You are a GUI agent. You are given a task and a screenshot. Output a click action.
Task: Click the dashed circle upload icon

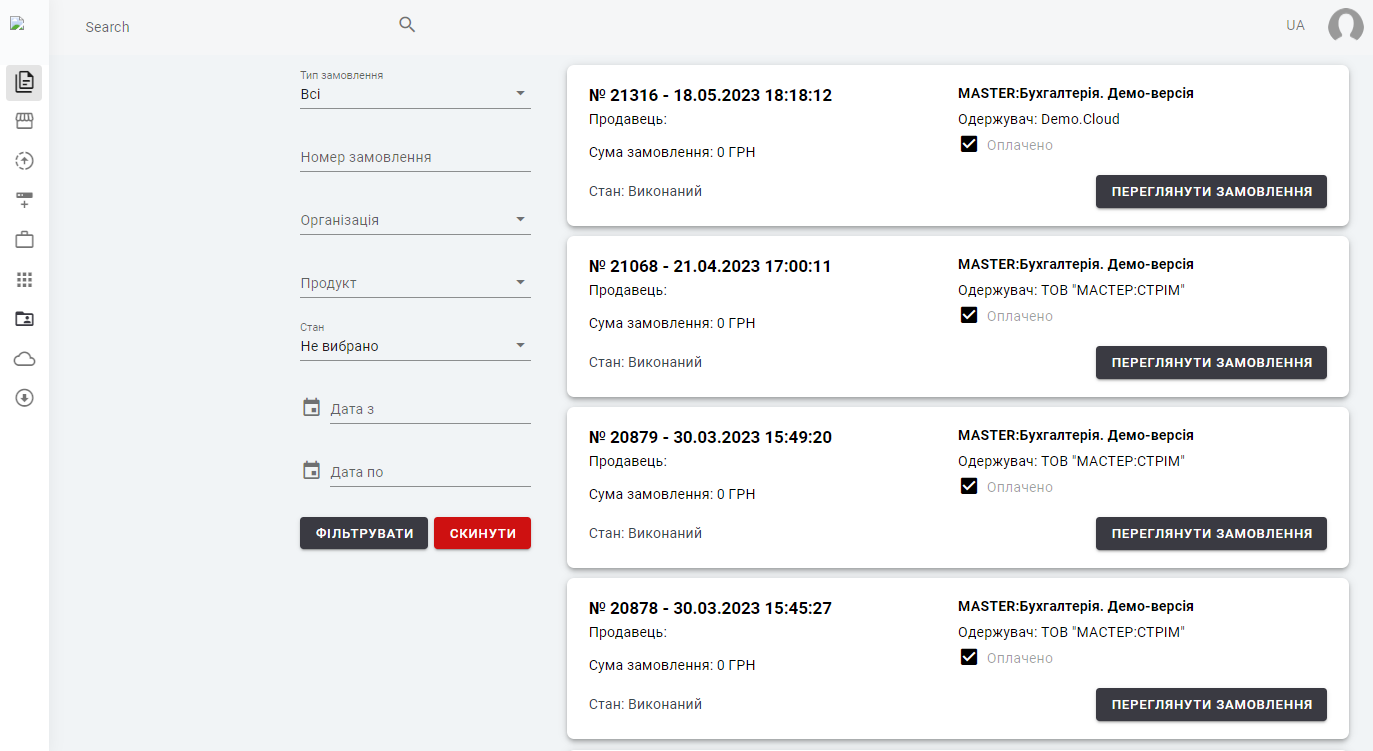pyautogui.click(x=24, y=161)
